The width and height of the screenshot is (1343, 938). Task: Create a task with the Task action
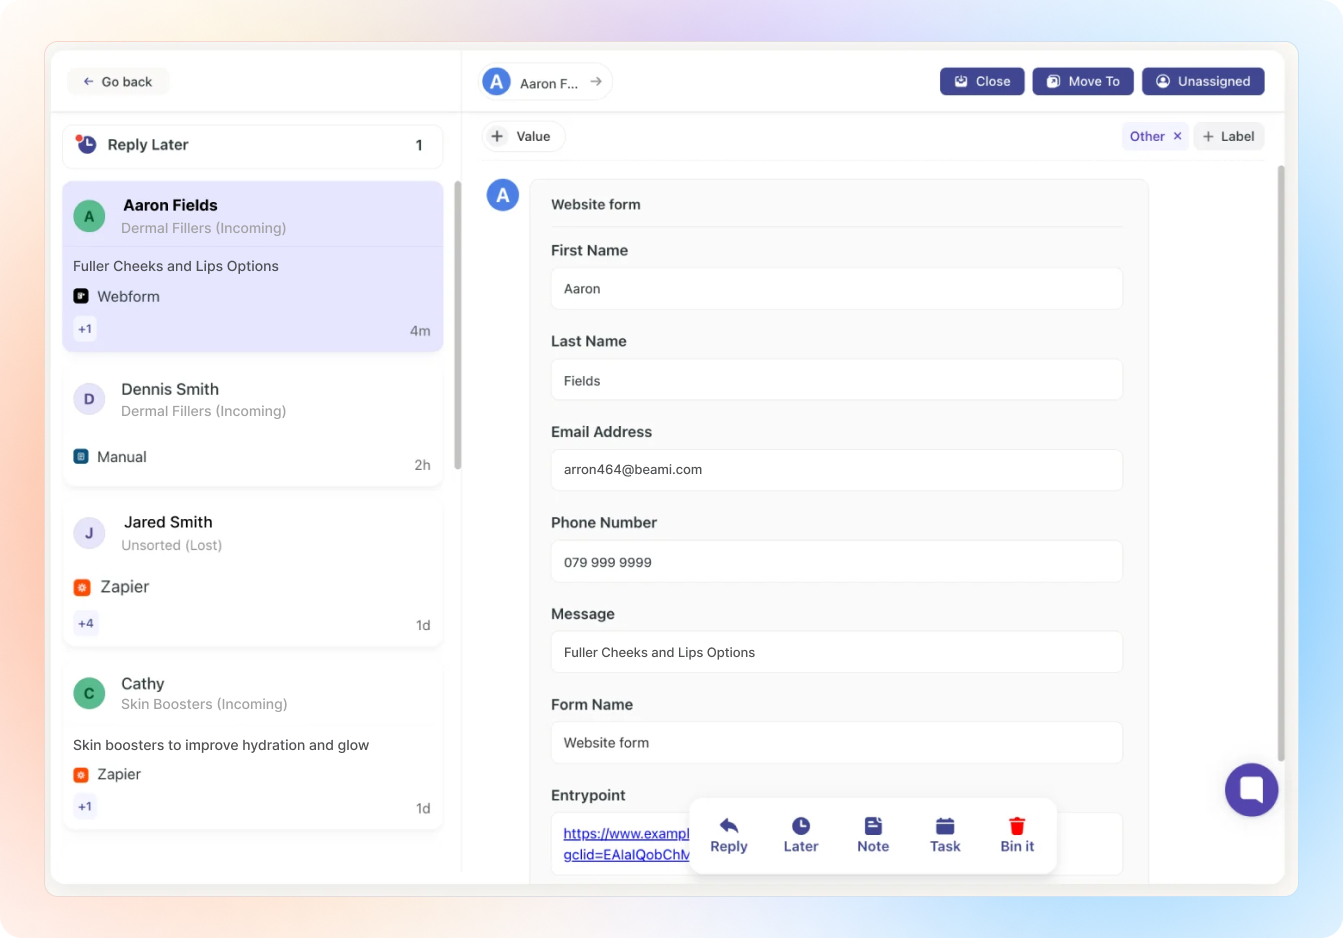[945, 836]
